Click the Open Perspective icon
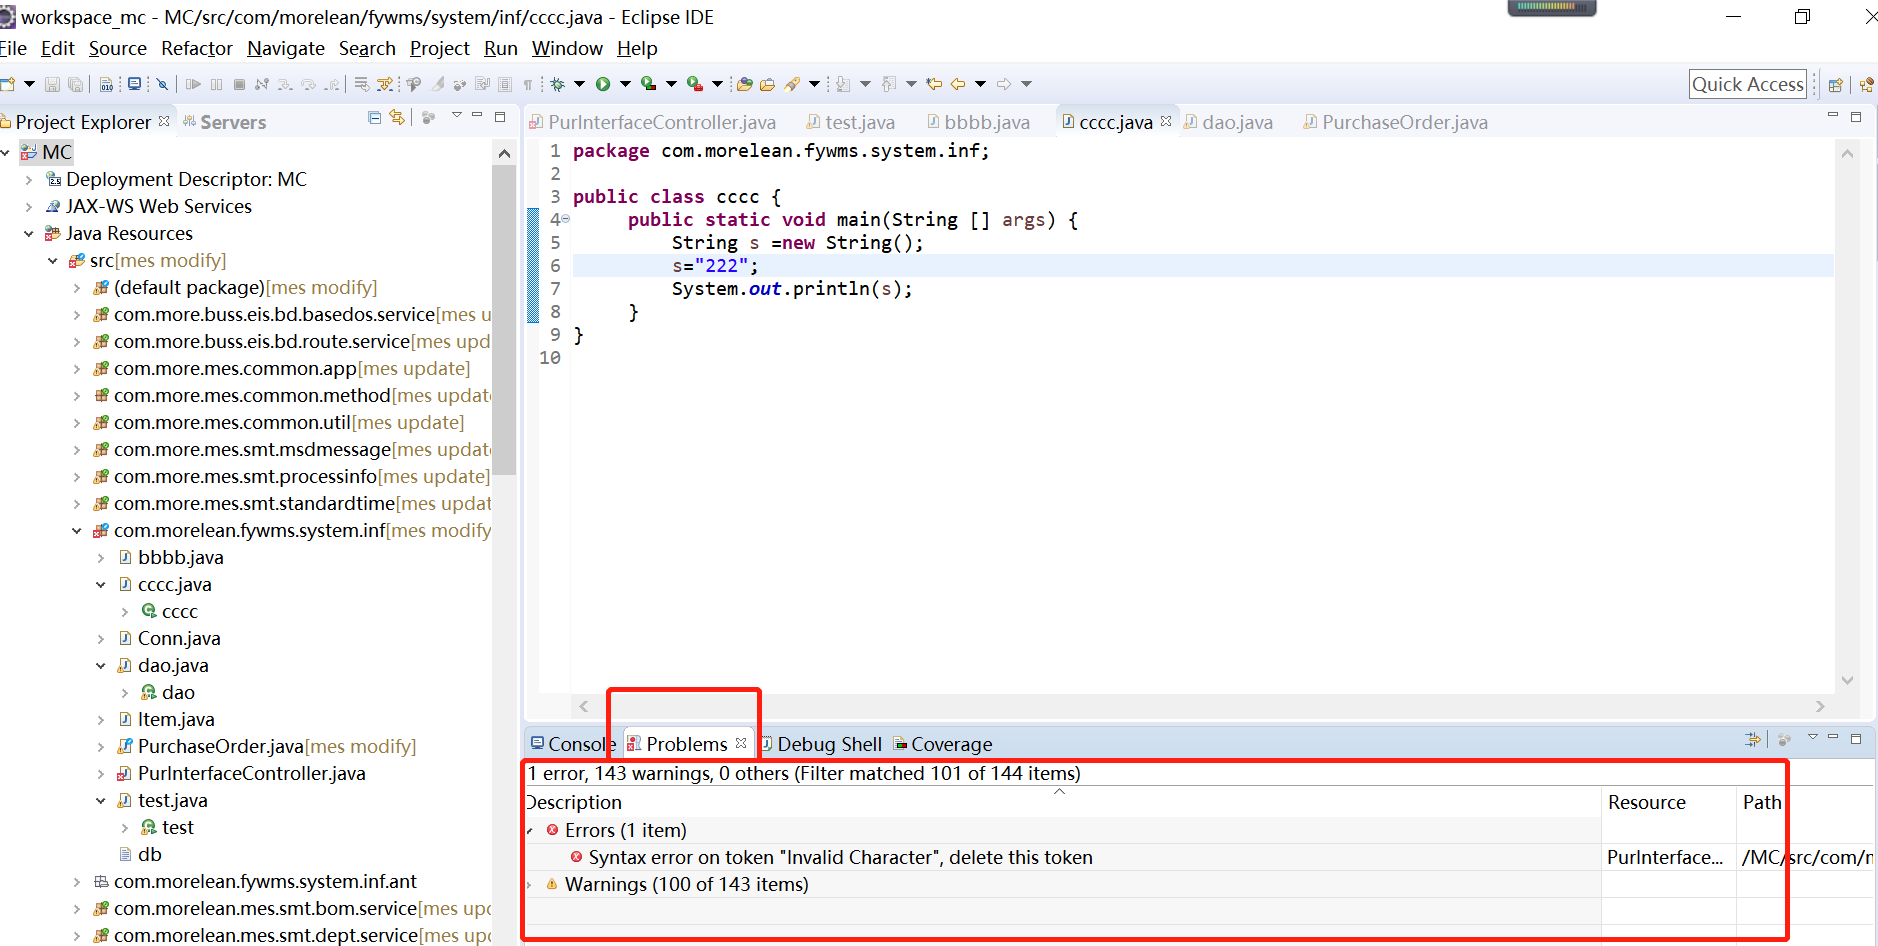Viewport: 1878px width, 946px height. coord(1835,85)
